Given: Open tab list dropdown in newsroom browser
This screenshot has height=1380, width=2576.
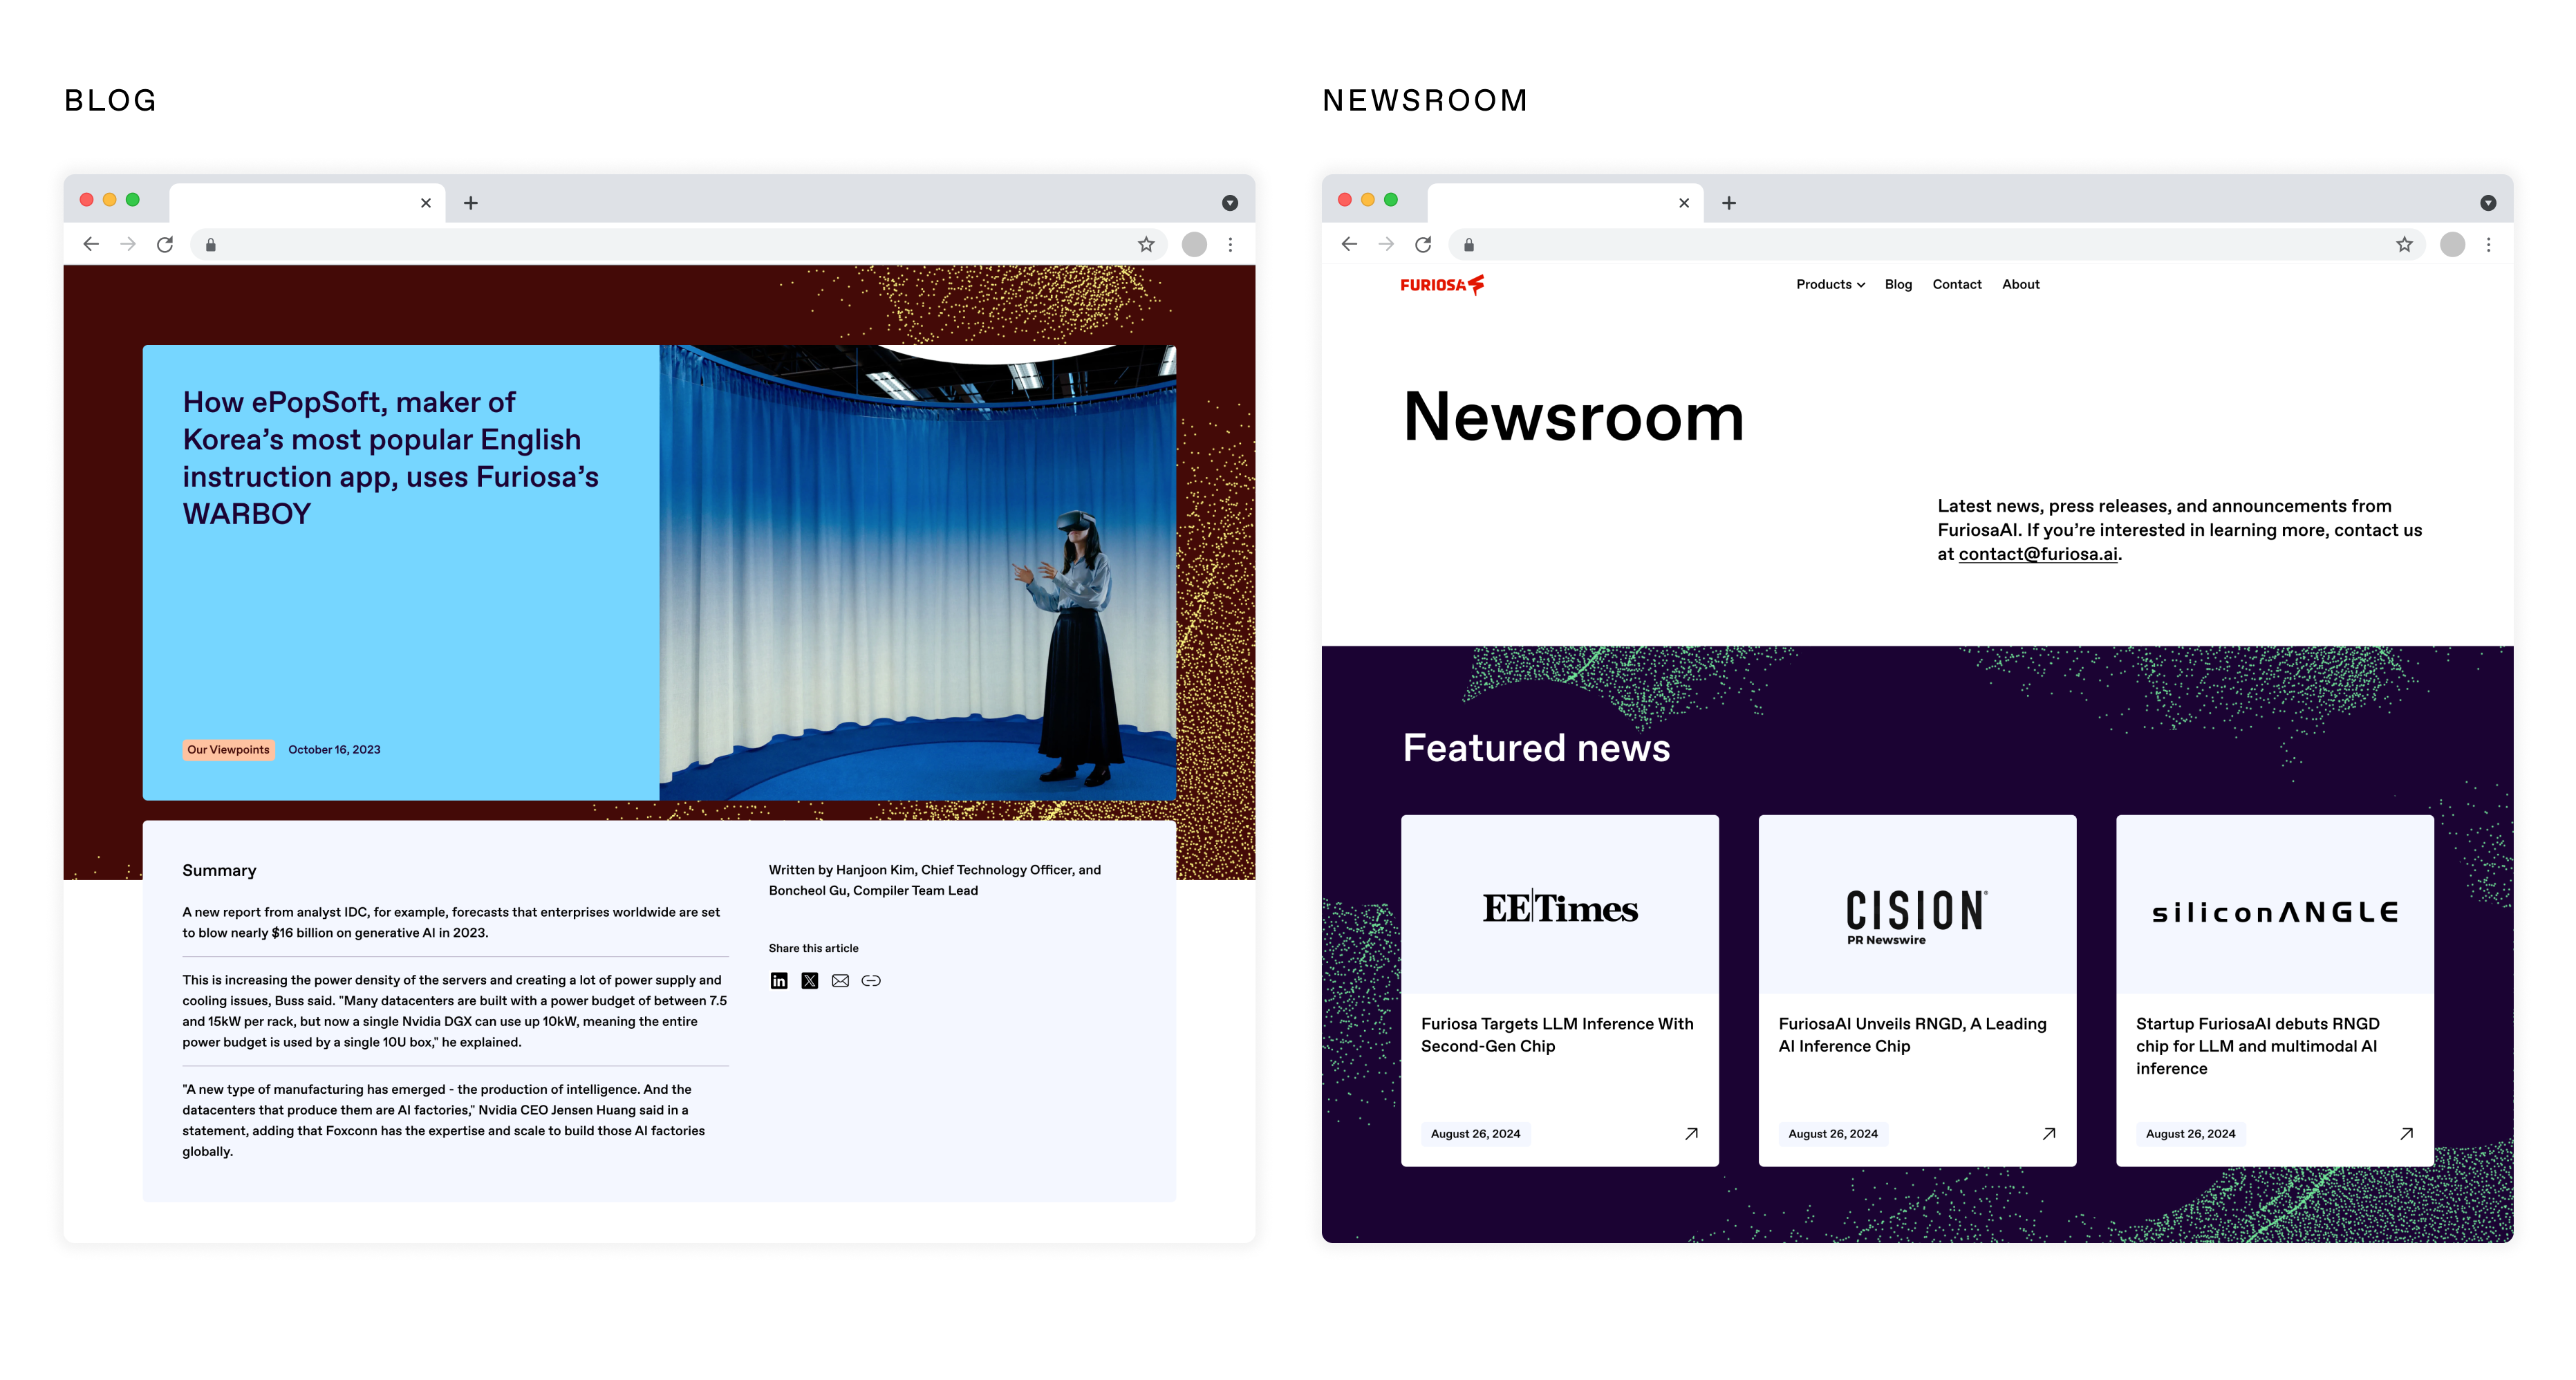Looking at the screenshot, I should pos(2488,203).
